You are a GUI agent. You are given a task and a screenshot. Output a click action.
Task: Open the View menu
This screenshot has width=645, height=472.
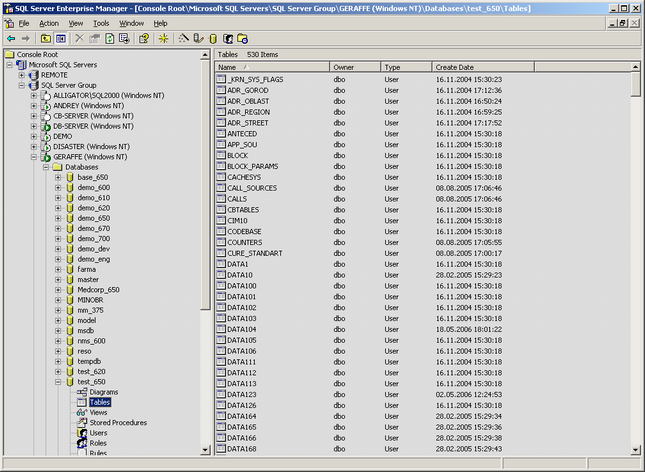click(76, 23)
